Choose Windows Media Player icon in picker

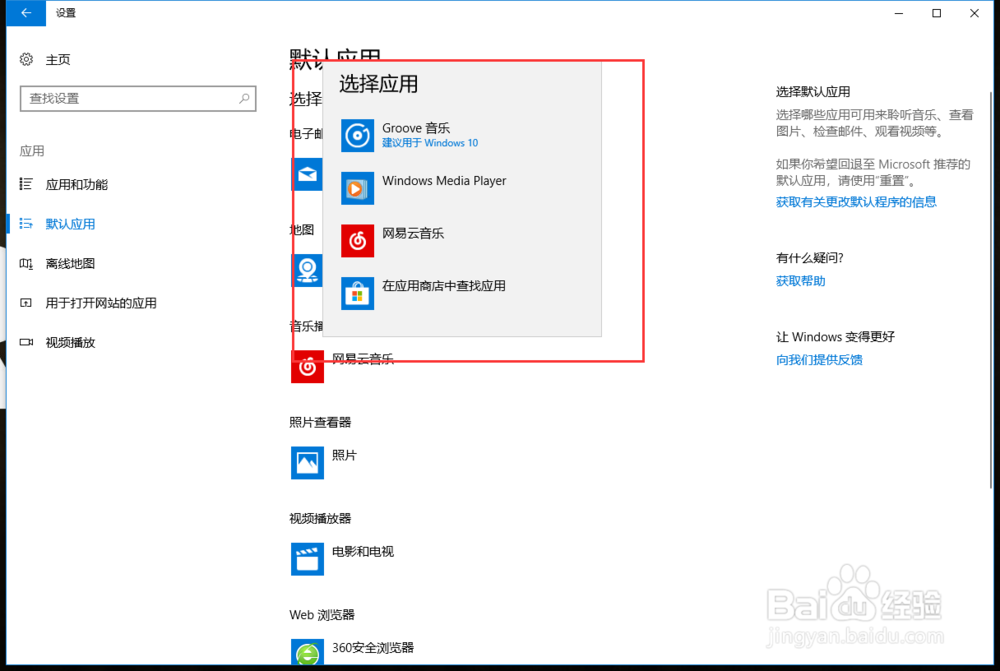[357, 188]
